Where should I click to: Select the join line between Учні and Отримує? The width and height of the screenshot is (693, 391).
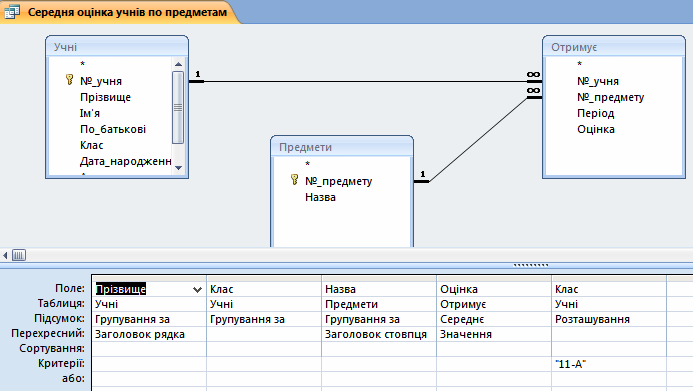(365, 81)
